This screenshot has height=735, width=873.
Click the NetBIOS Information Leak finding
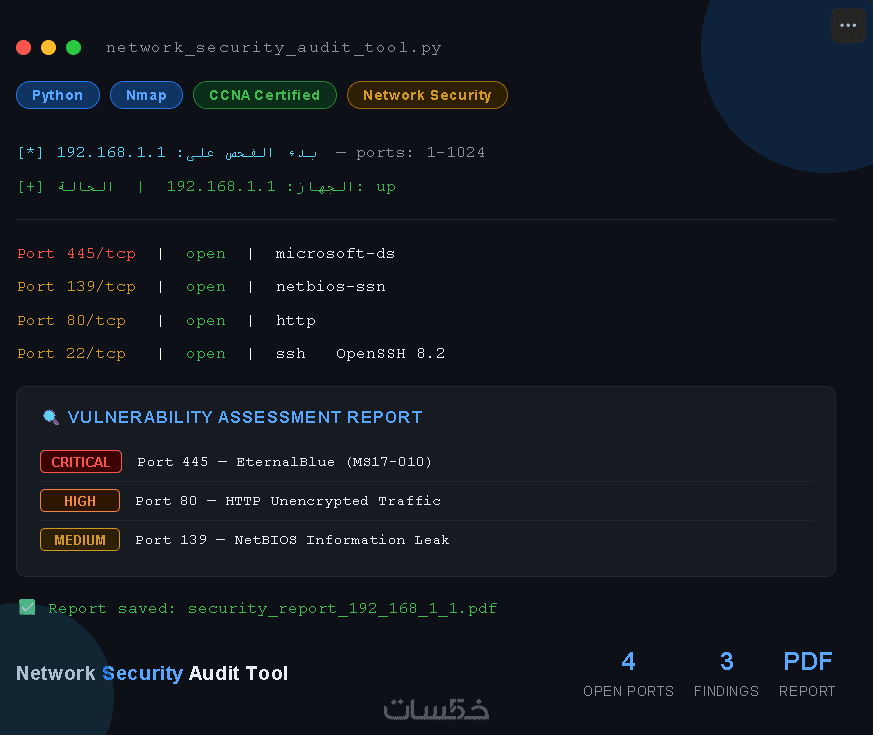(342, 540)
